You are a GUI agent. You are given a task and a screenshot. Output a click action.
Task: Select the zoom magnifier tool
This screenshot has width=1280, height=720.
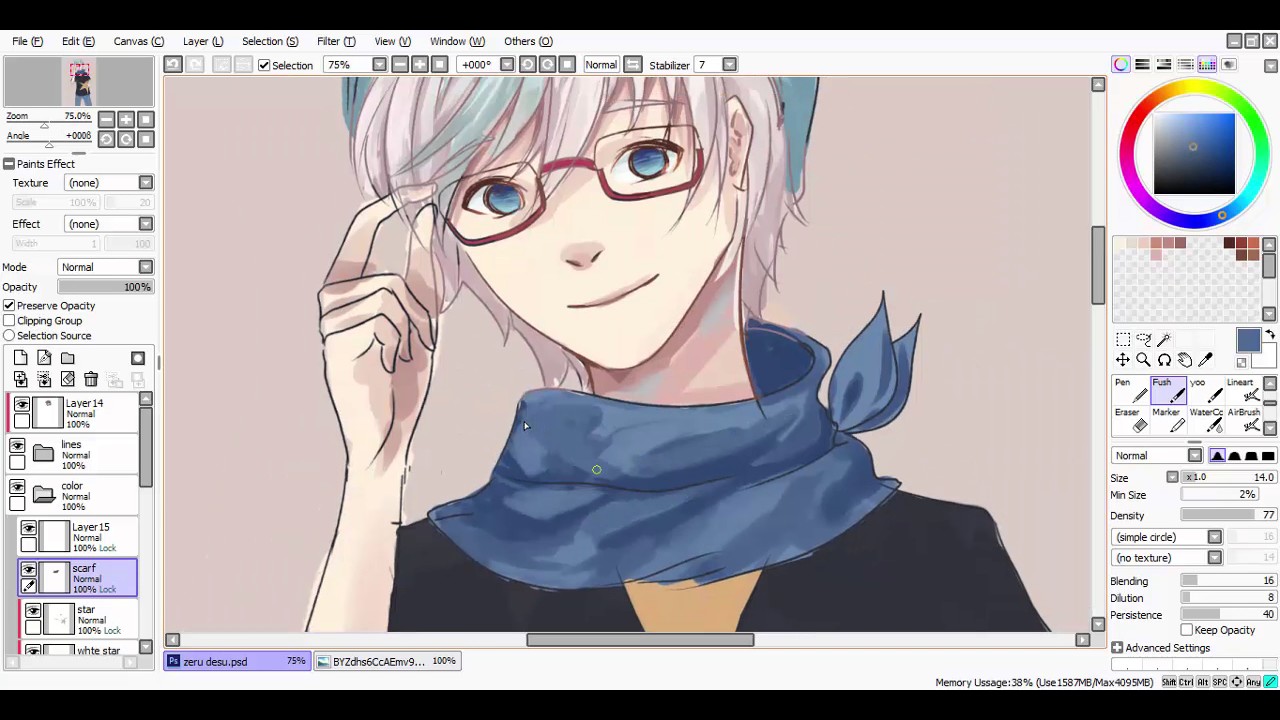[1144, 360]
